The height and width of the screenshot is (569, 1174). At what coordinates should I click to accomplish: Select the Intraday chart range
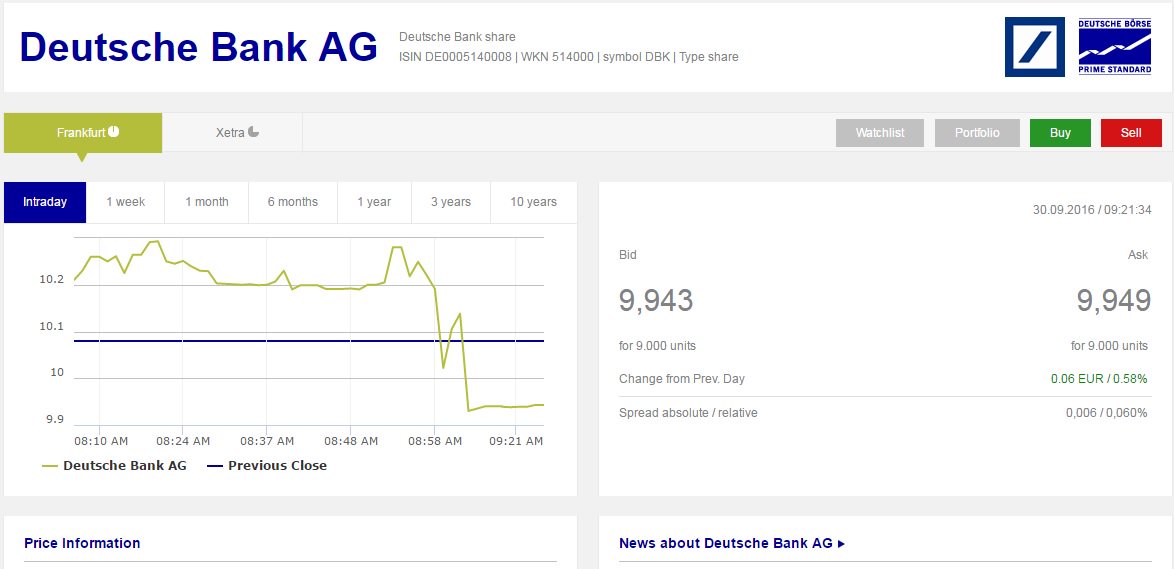point(45,202)
